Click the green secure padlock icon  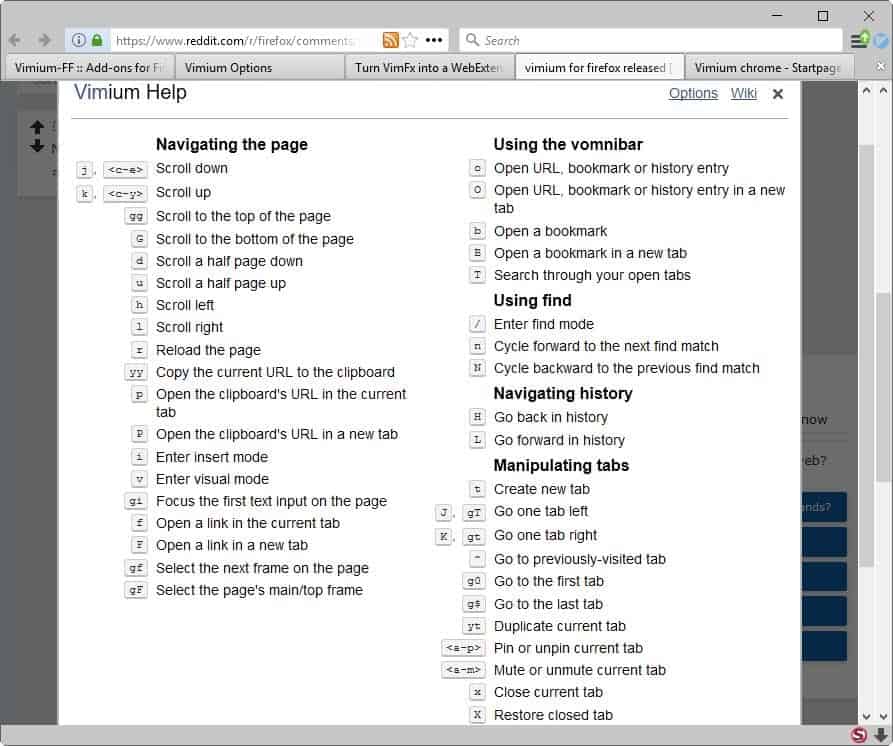[97, 40]
